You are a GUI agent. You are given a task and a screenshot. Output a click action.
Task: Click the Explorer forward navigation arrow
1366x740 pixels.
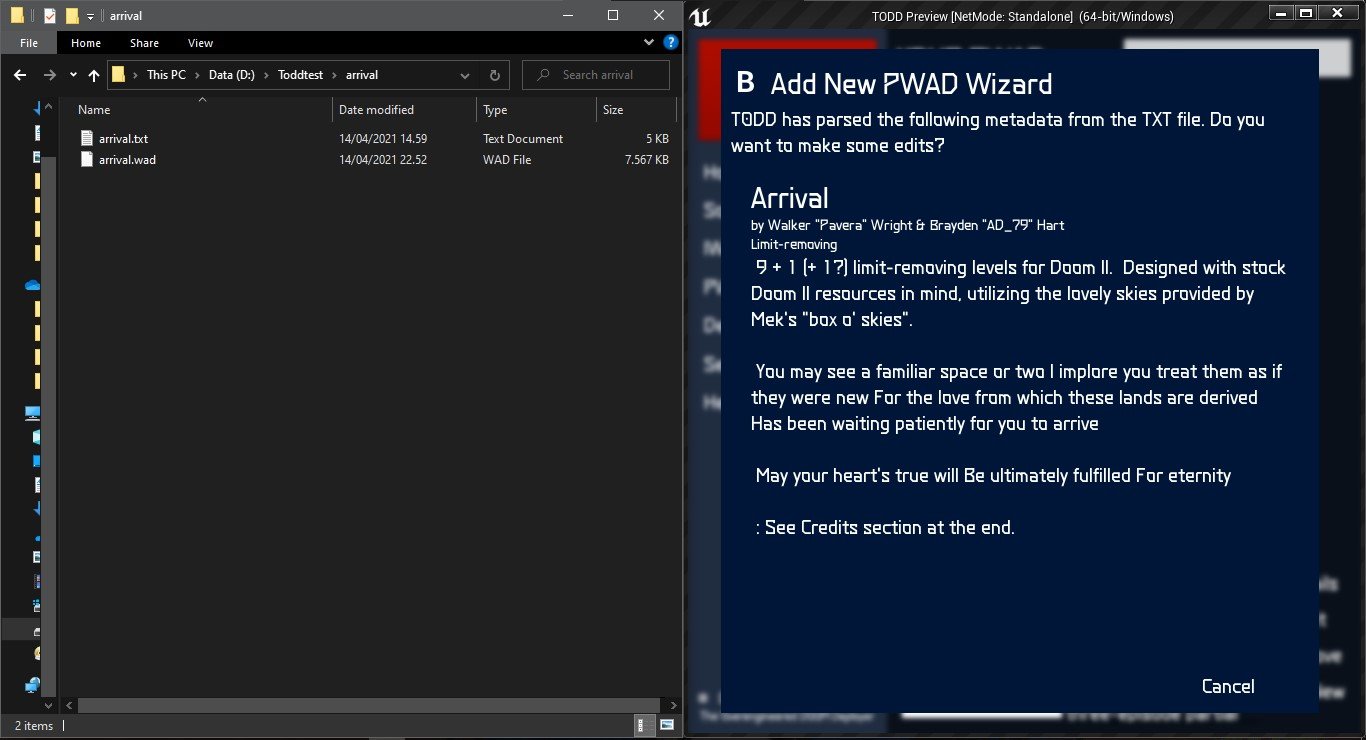(49, 75)
